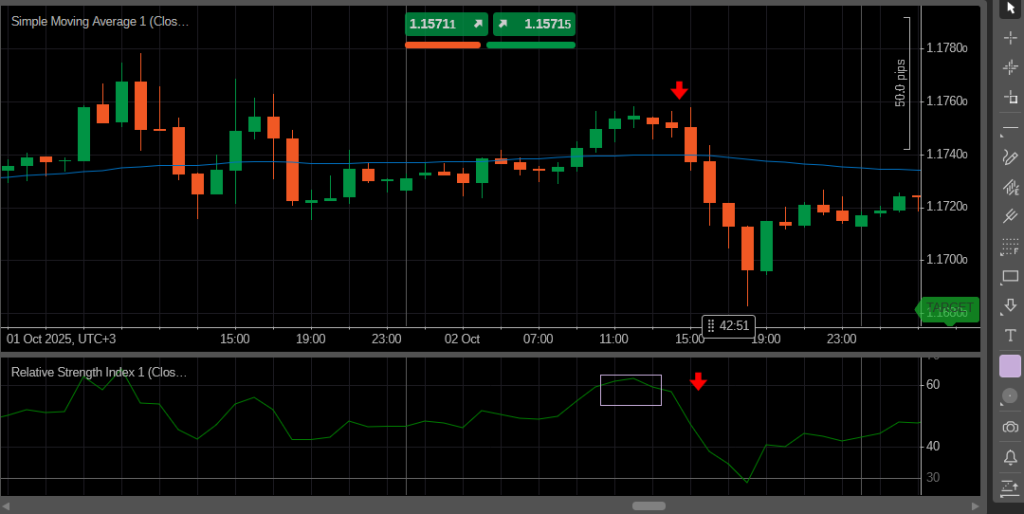
Task: Click the Relative Strength Index indicator label
Action: [99, 372]
